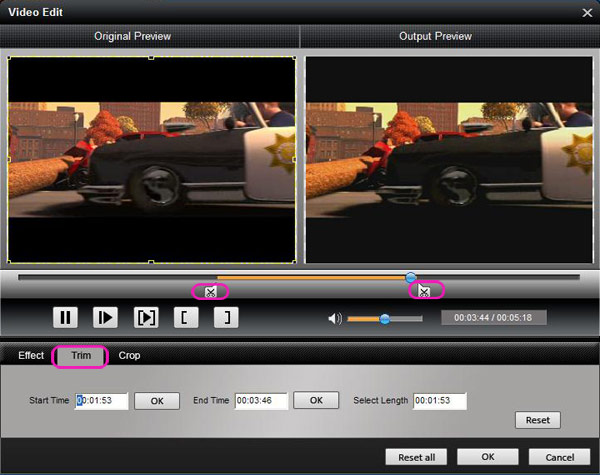The image size is (600, 475).
Task: Click the Output Preview header label
Action: click(x=435, y=36)
